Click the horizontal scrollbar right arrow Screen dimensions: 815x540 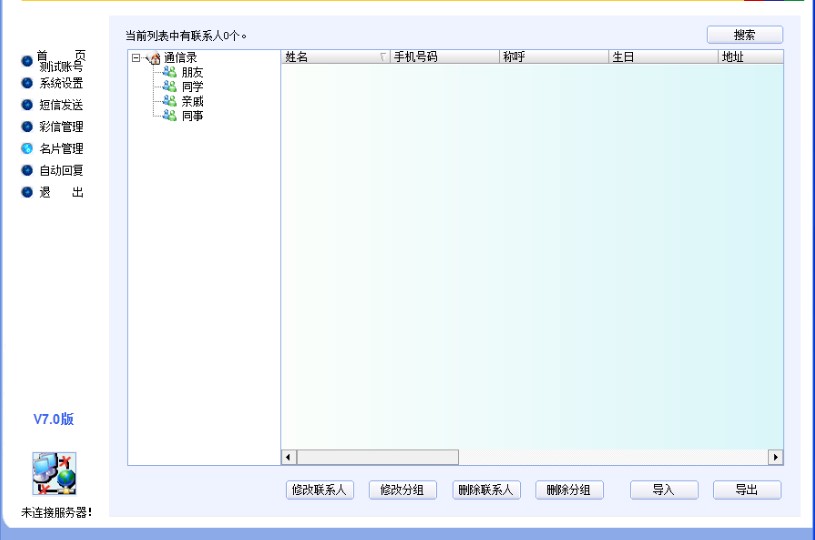coord(775,457)
